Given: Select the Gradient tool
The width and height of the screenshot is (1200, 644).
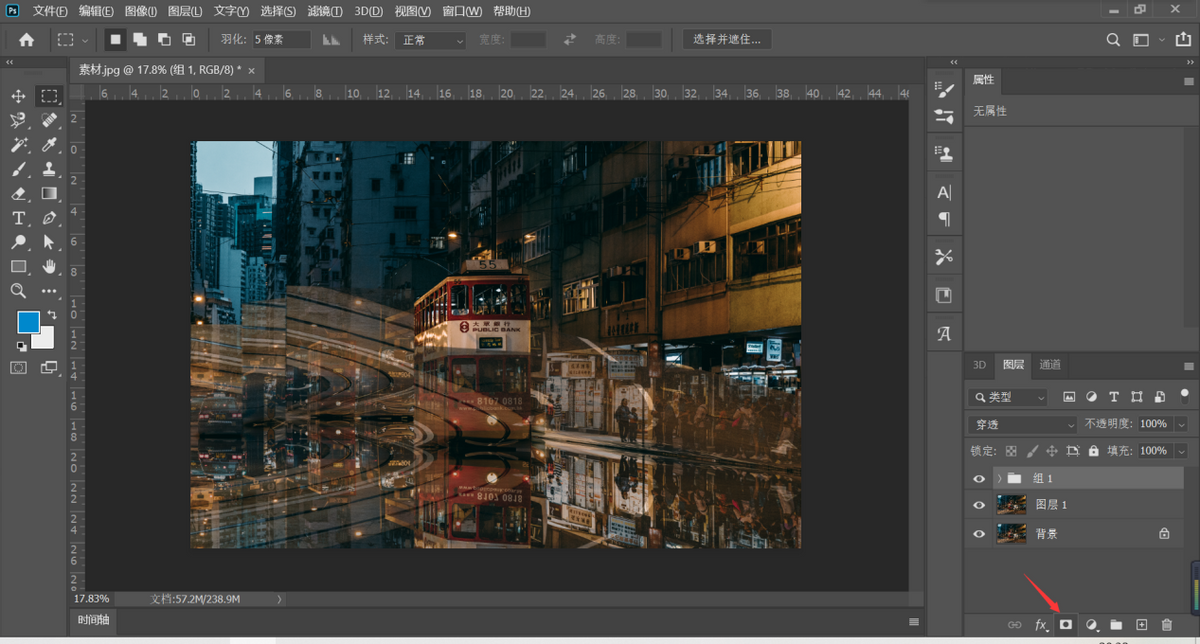Looking at the screenshot, I should click(49, 193).
